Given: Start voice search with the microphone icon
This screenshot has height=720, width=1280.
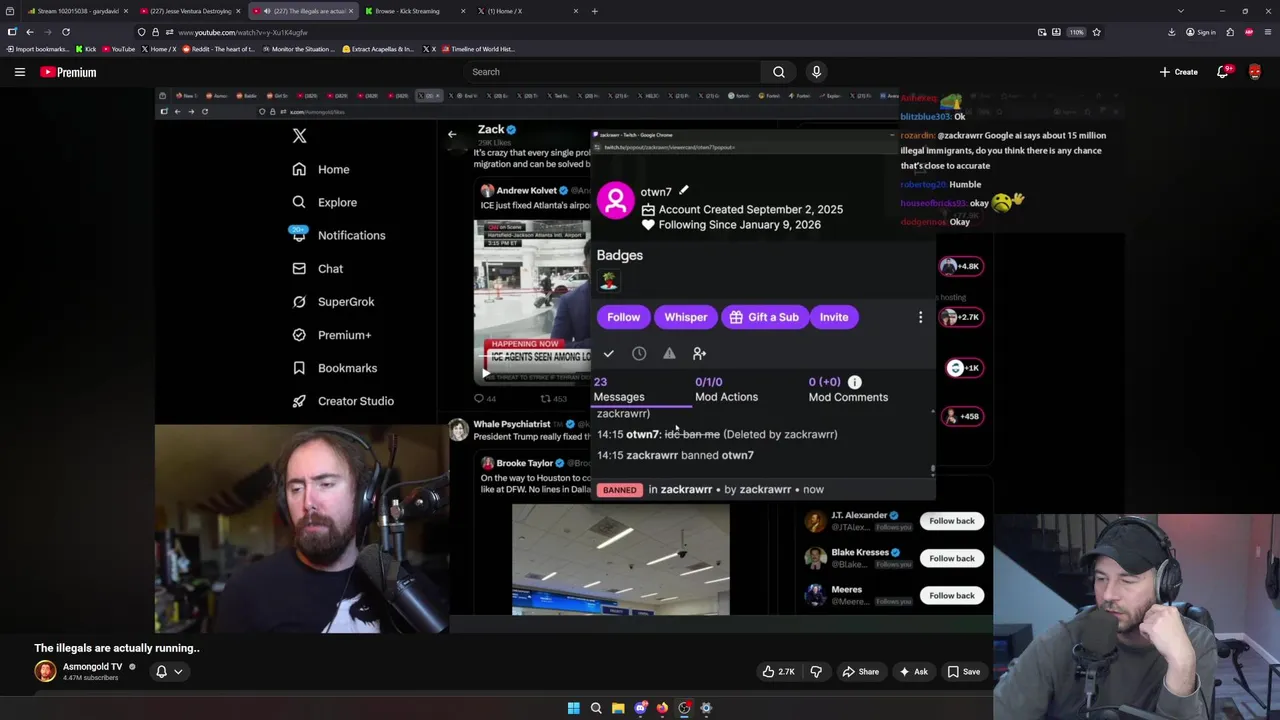Looking at the screenshot, I should tap(816, 72).
